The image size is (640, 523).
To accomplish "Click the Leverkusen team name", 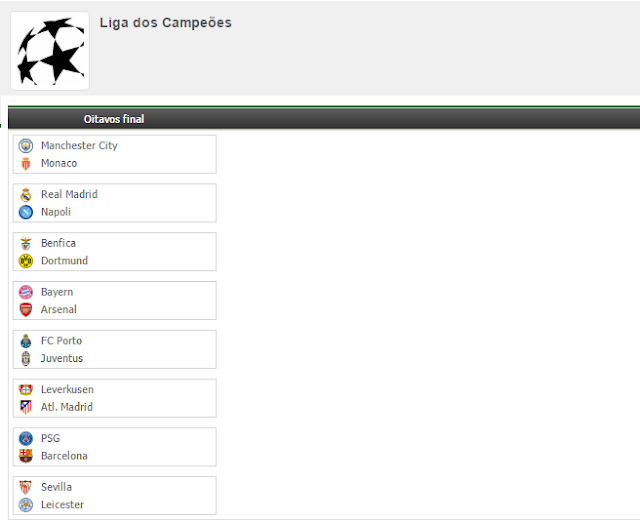I will [x=67, y=389].
